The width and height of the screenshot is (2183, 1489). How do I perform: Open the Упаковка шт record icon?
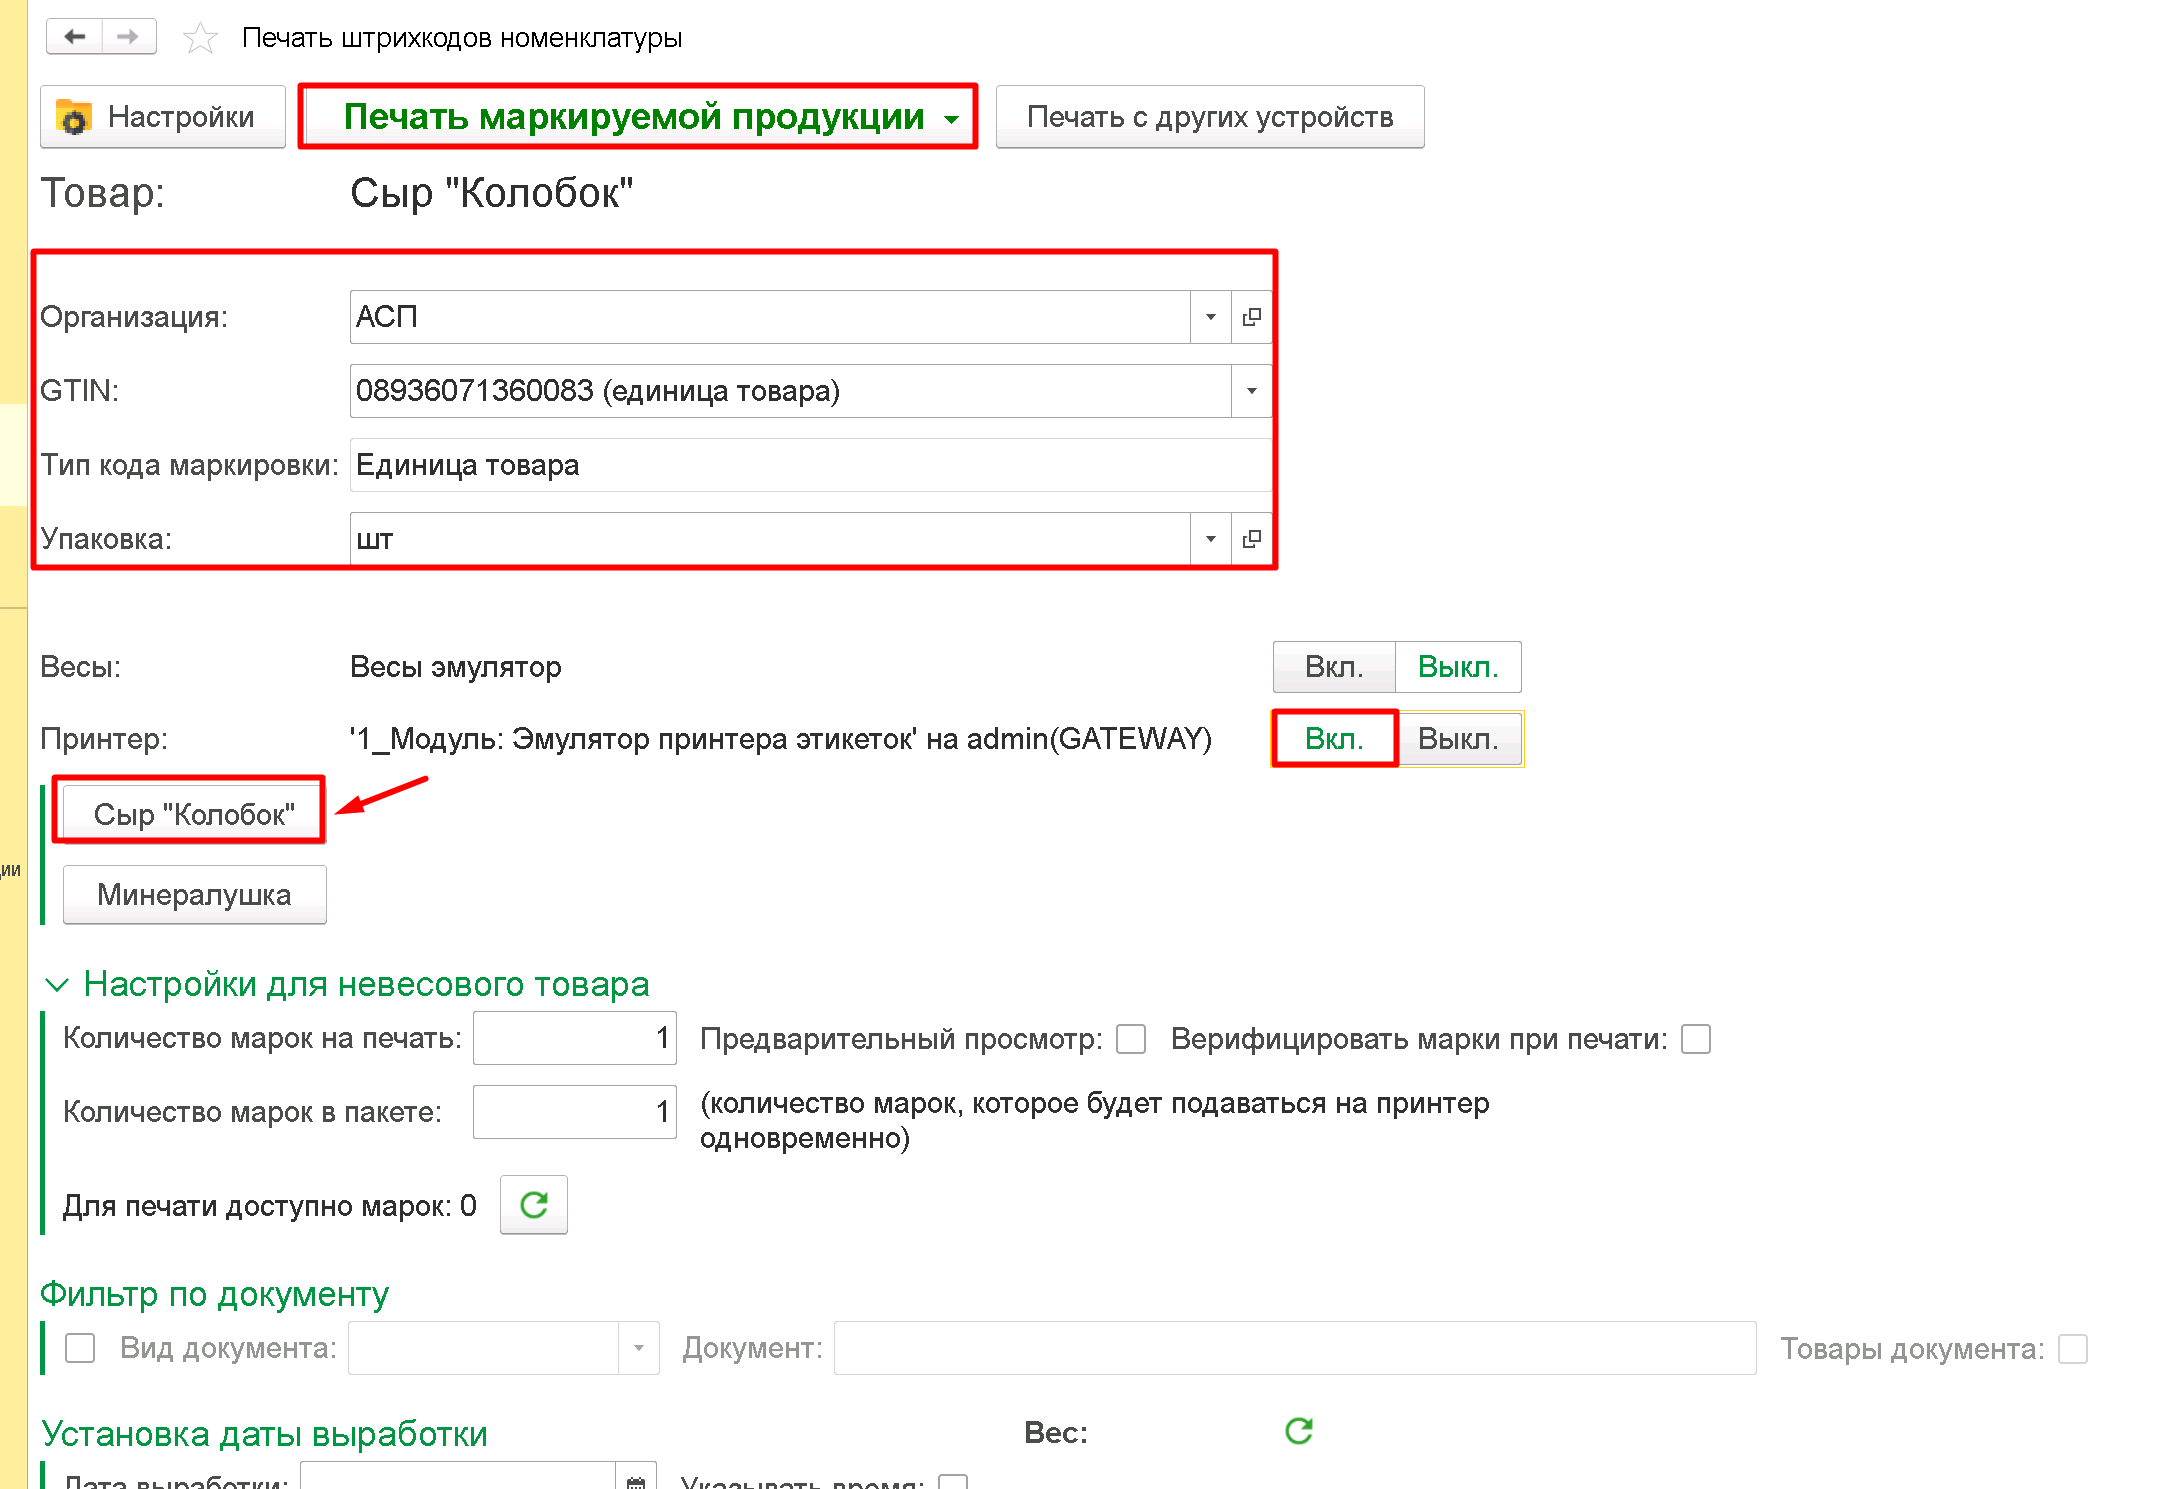click(x=1251, y=539)
